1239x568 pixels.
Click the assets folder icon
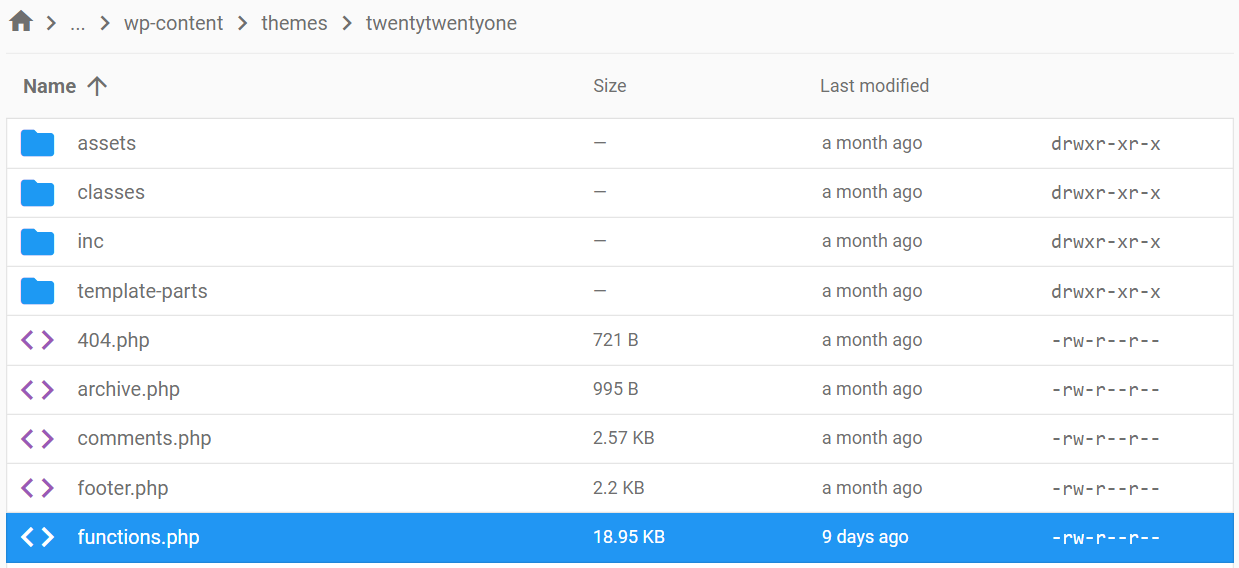(x=38, y=143)
